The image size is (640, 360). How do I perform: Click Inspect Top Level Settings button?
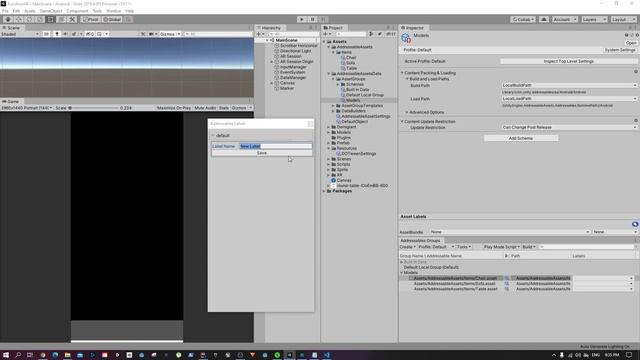click(x=569, y=61)
